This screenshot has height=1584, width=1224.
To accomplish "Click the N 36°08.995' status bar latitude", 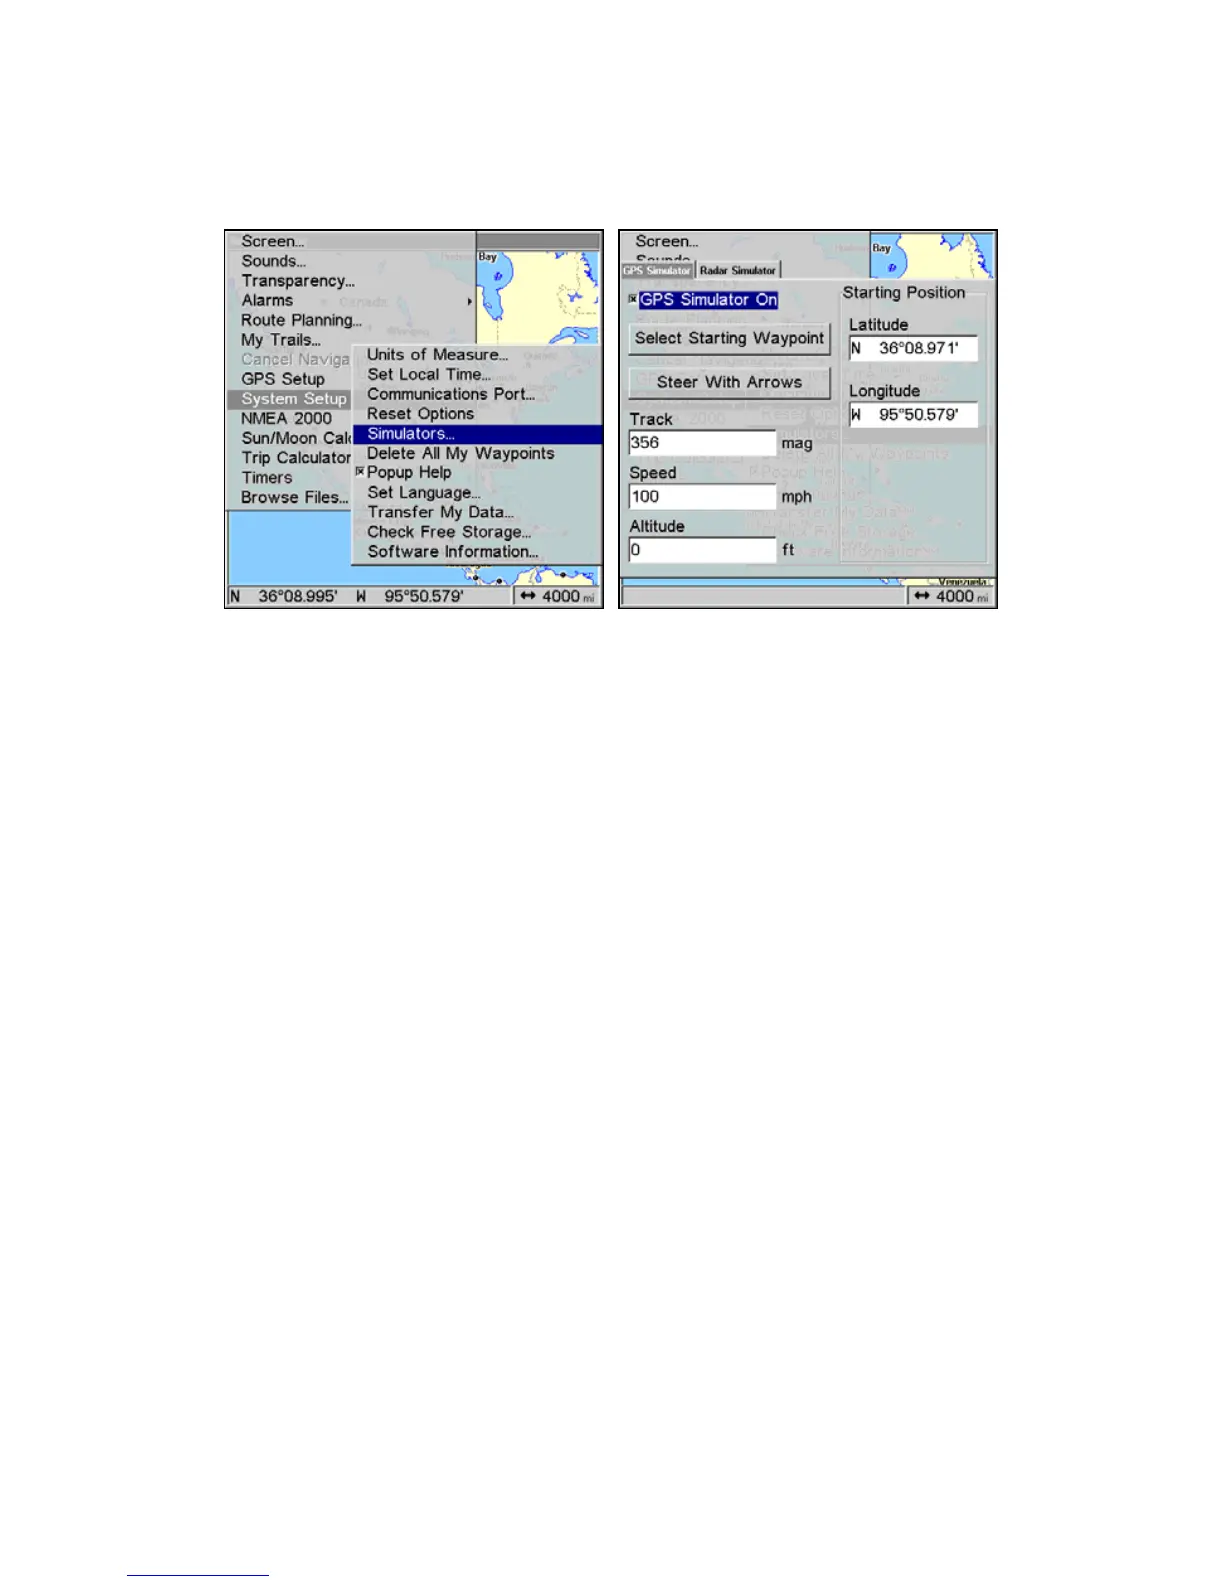I will pos(284,596).
